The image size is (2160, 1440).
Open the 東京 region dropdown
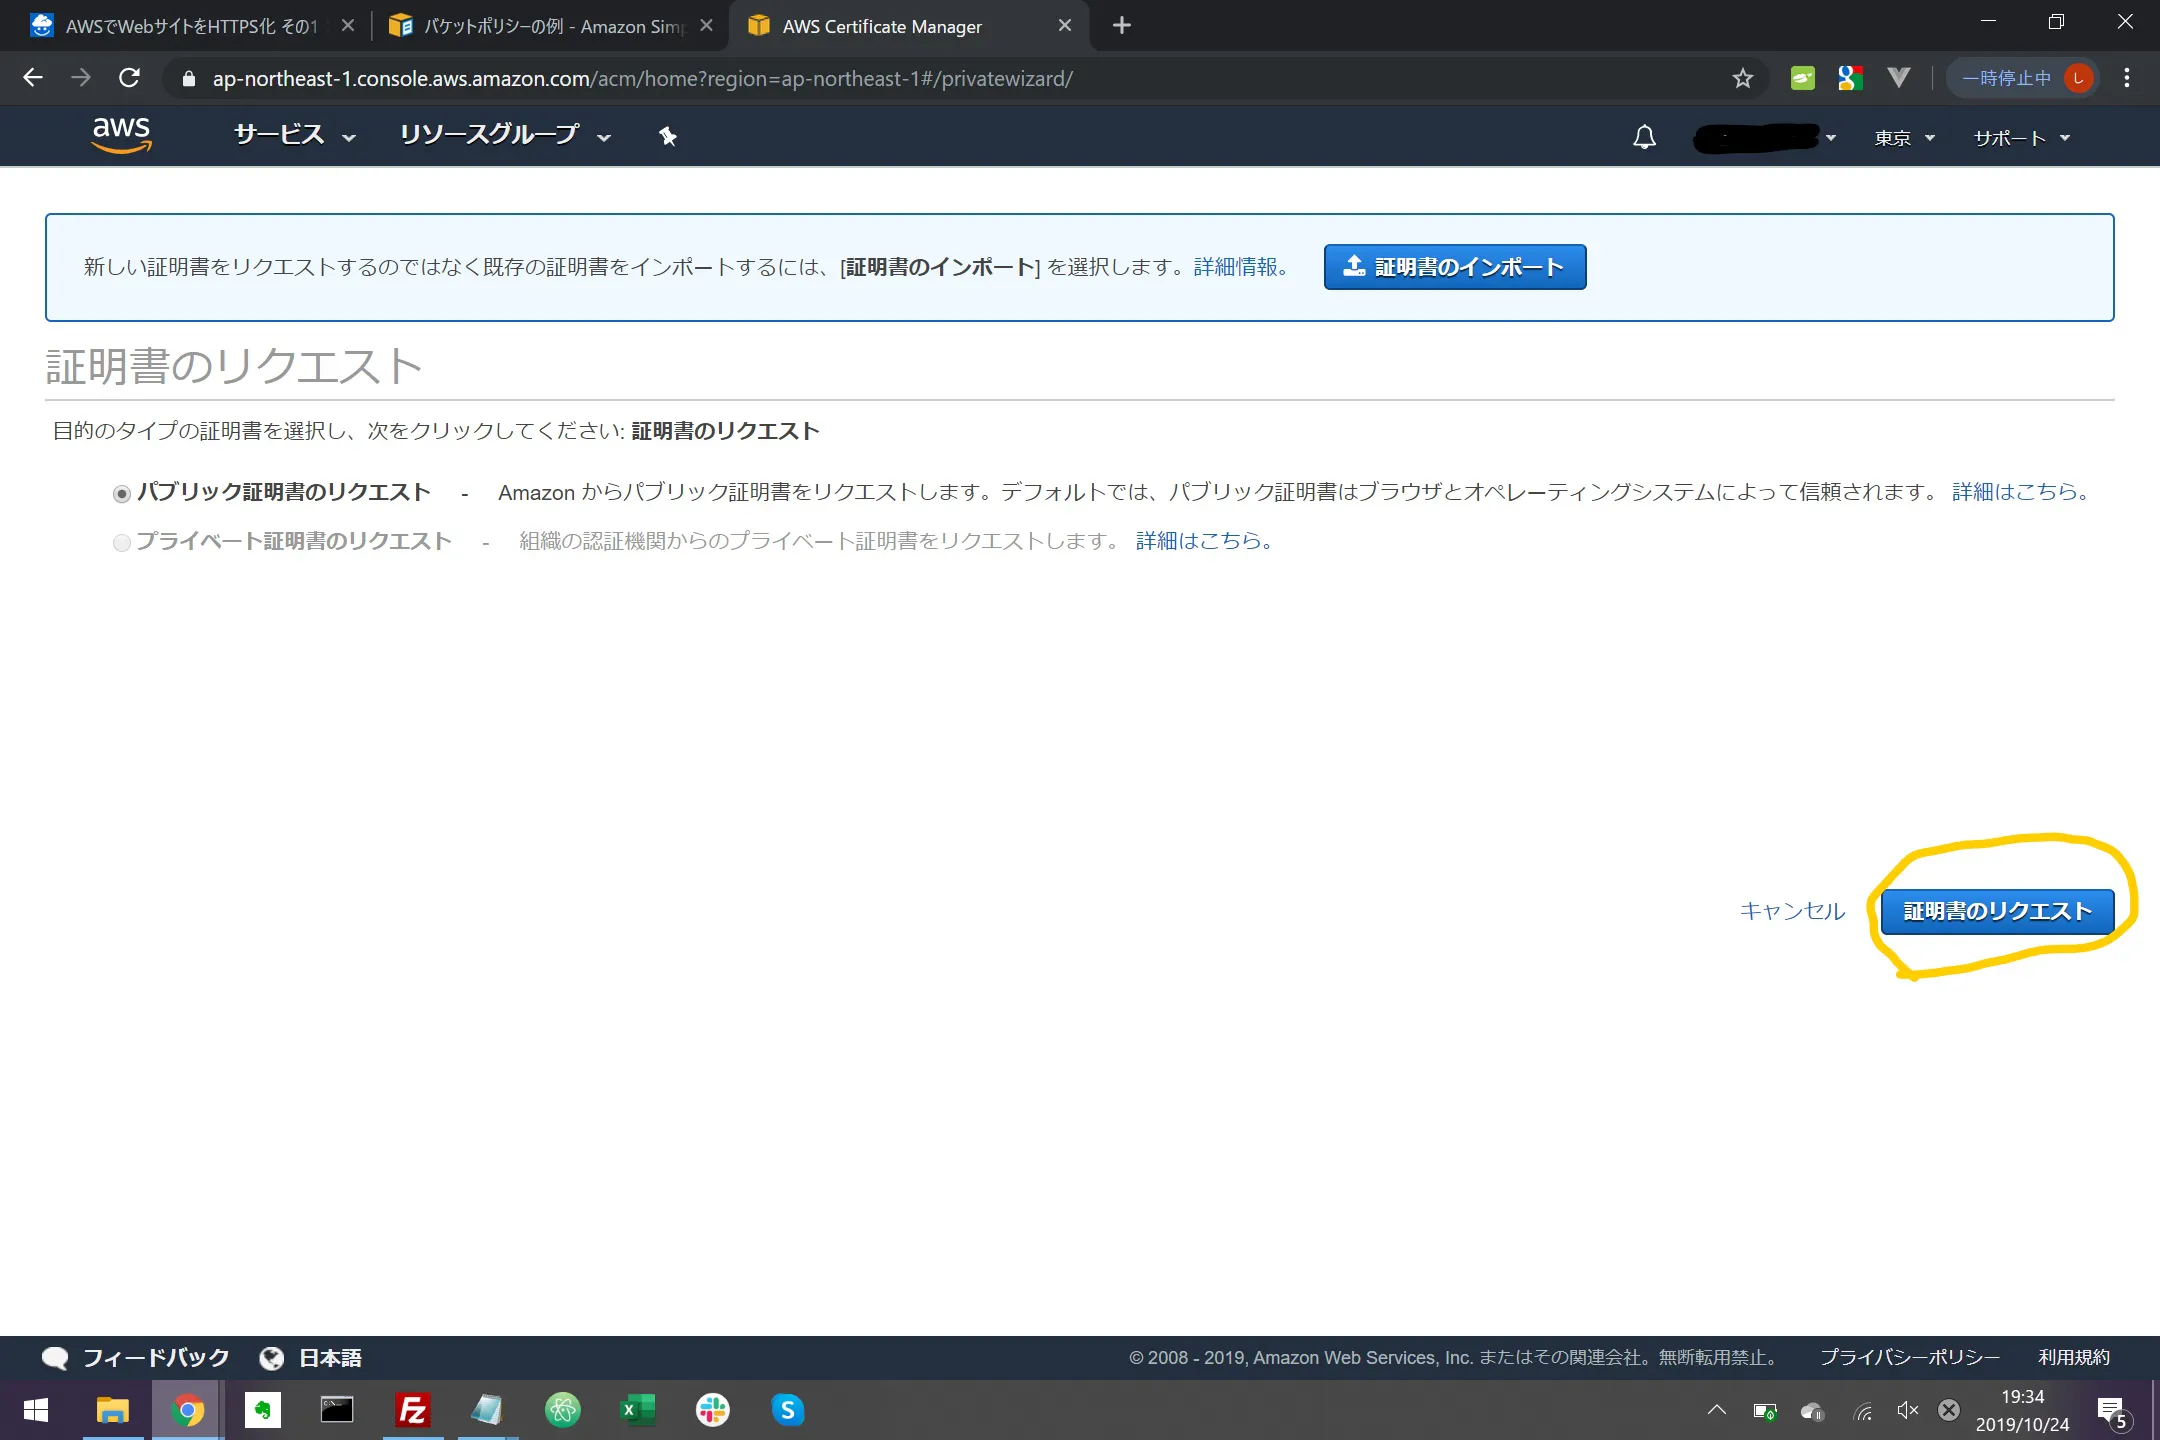click(x=1905, y=138)
